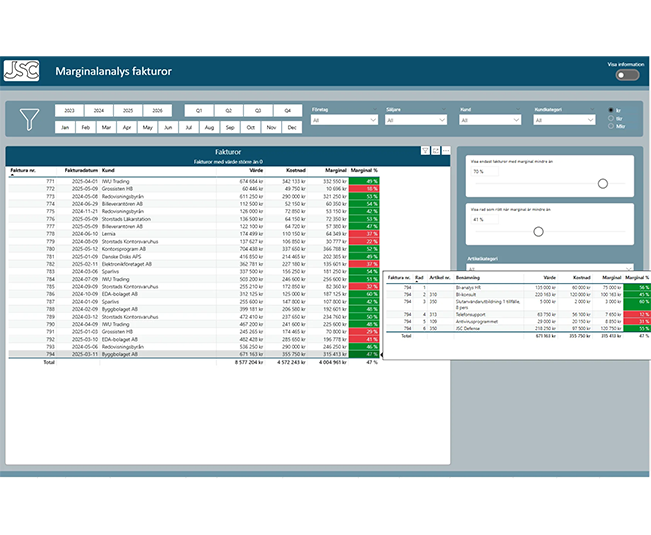This screenshot has width=651, height=535.
Task: Filter by year 2025
Action: pos(128,110)
